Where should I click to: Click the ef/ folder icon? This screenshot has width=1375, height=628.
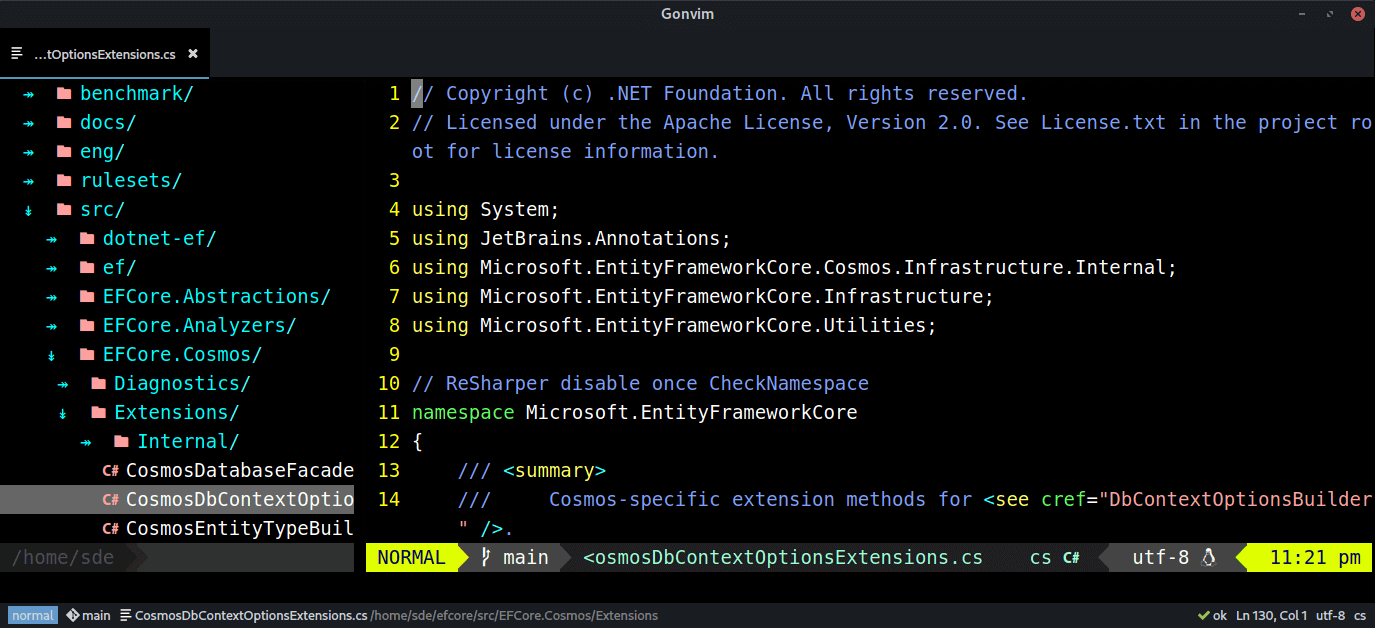coord(86,268)
